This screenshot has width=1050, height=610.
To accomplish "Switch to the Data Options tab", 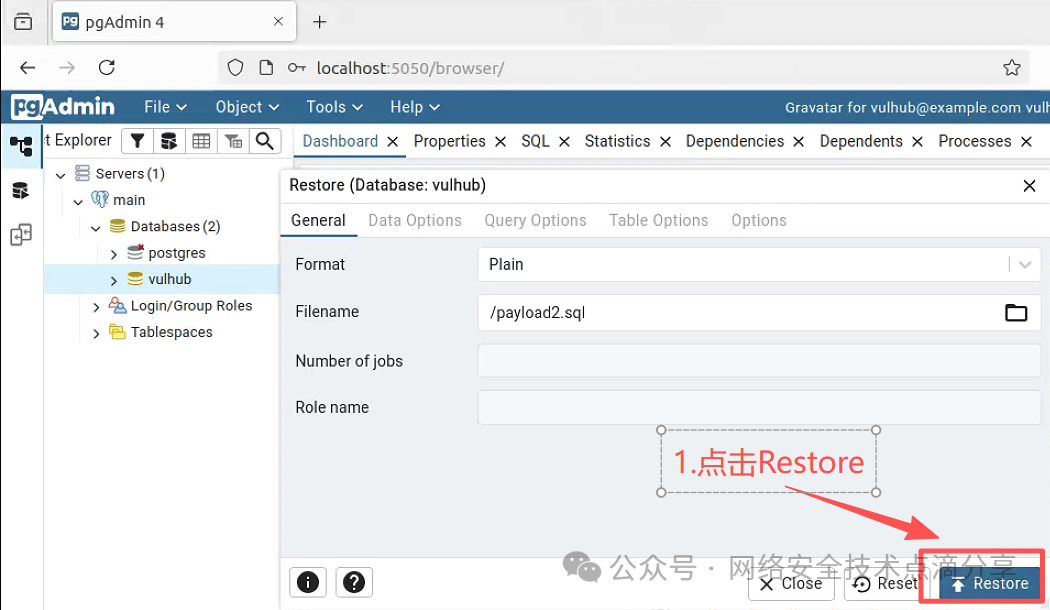I will point(415,220).
